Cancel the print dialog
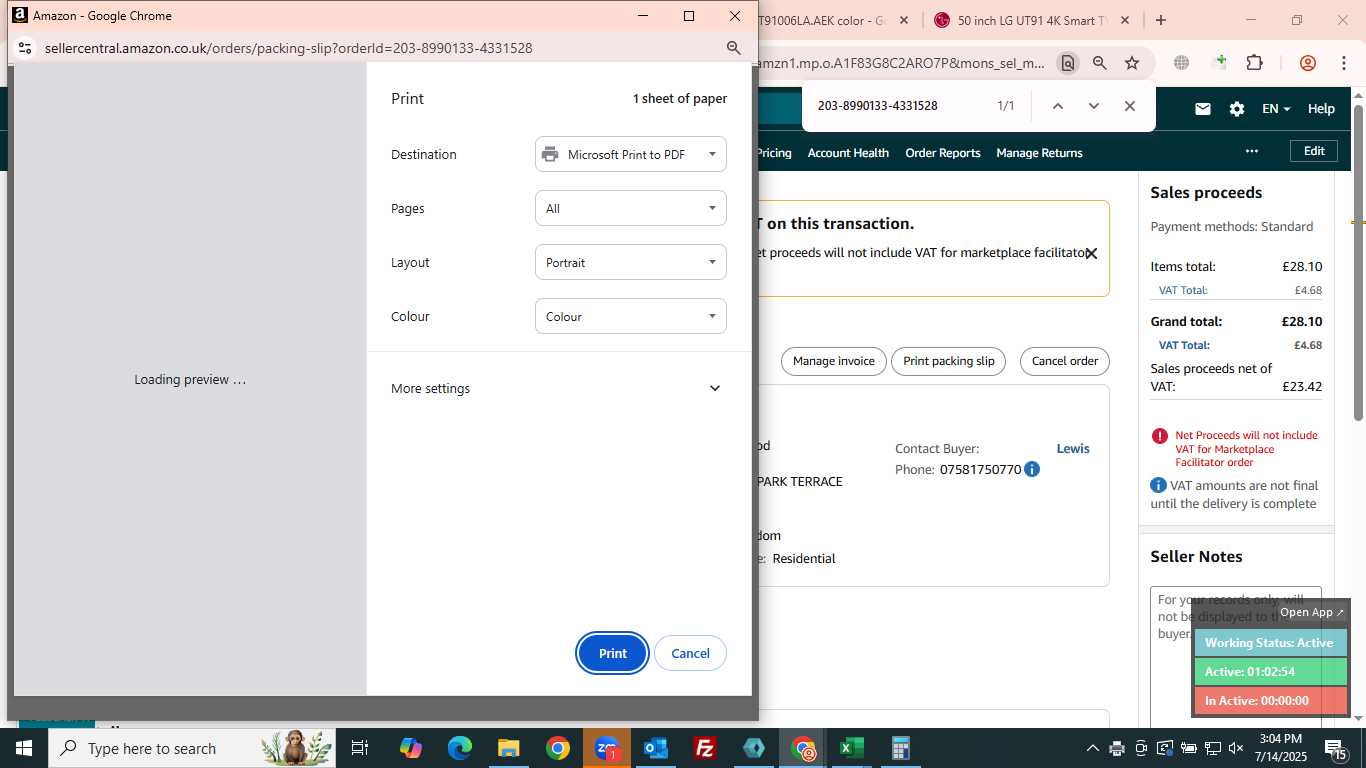The height and width of the screenshot is (768, 1366). 690,653
